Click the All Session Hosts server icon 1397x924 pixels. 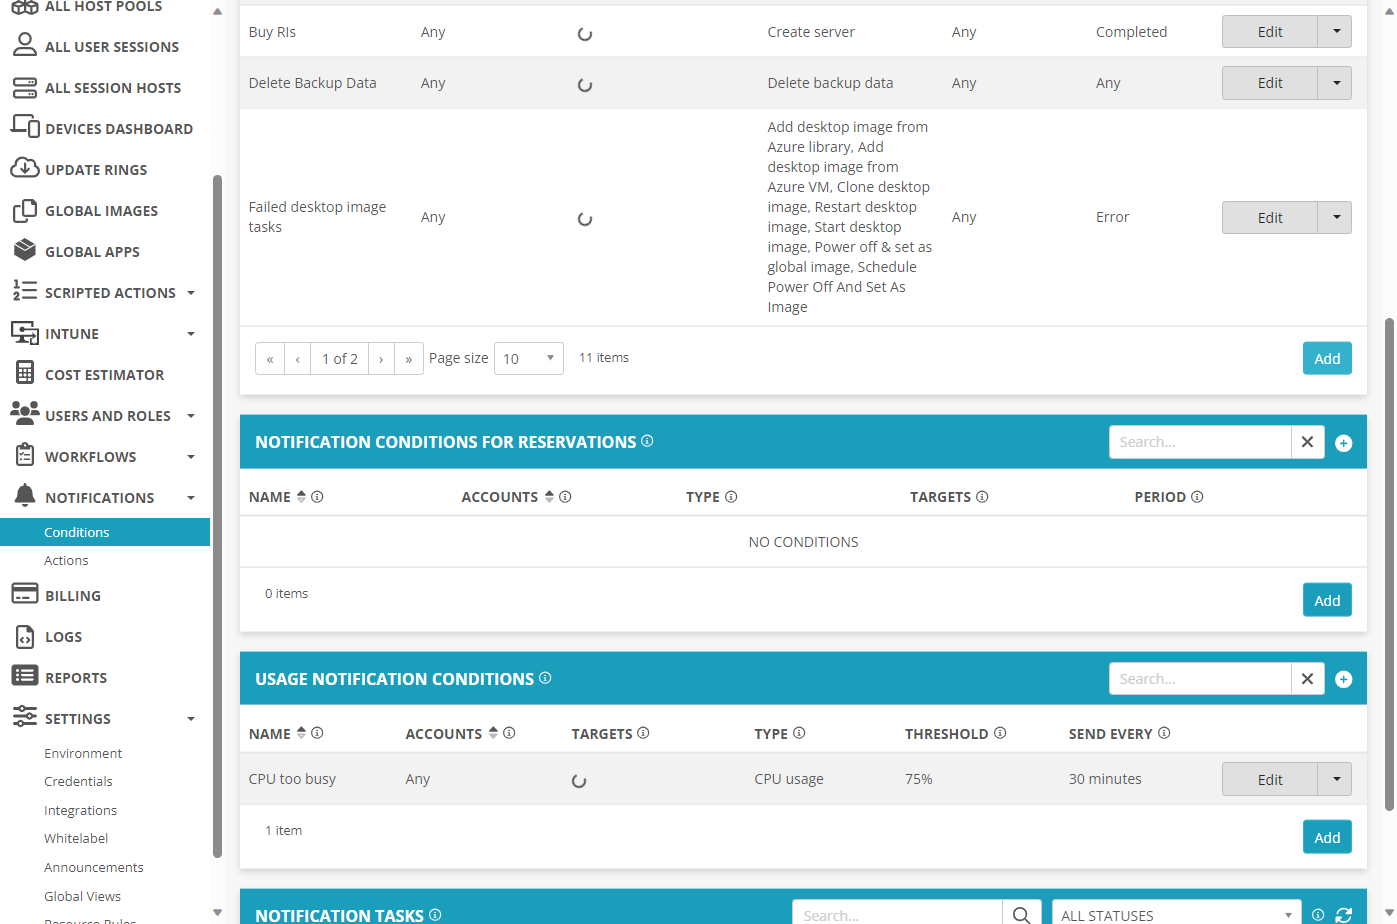[25, 87]
